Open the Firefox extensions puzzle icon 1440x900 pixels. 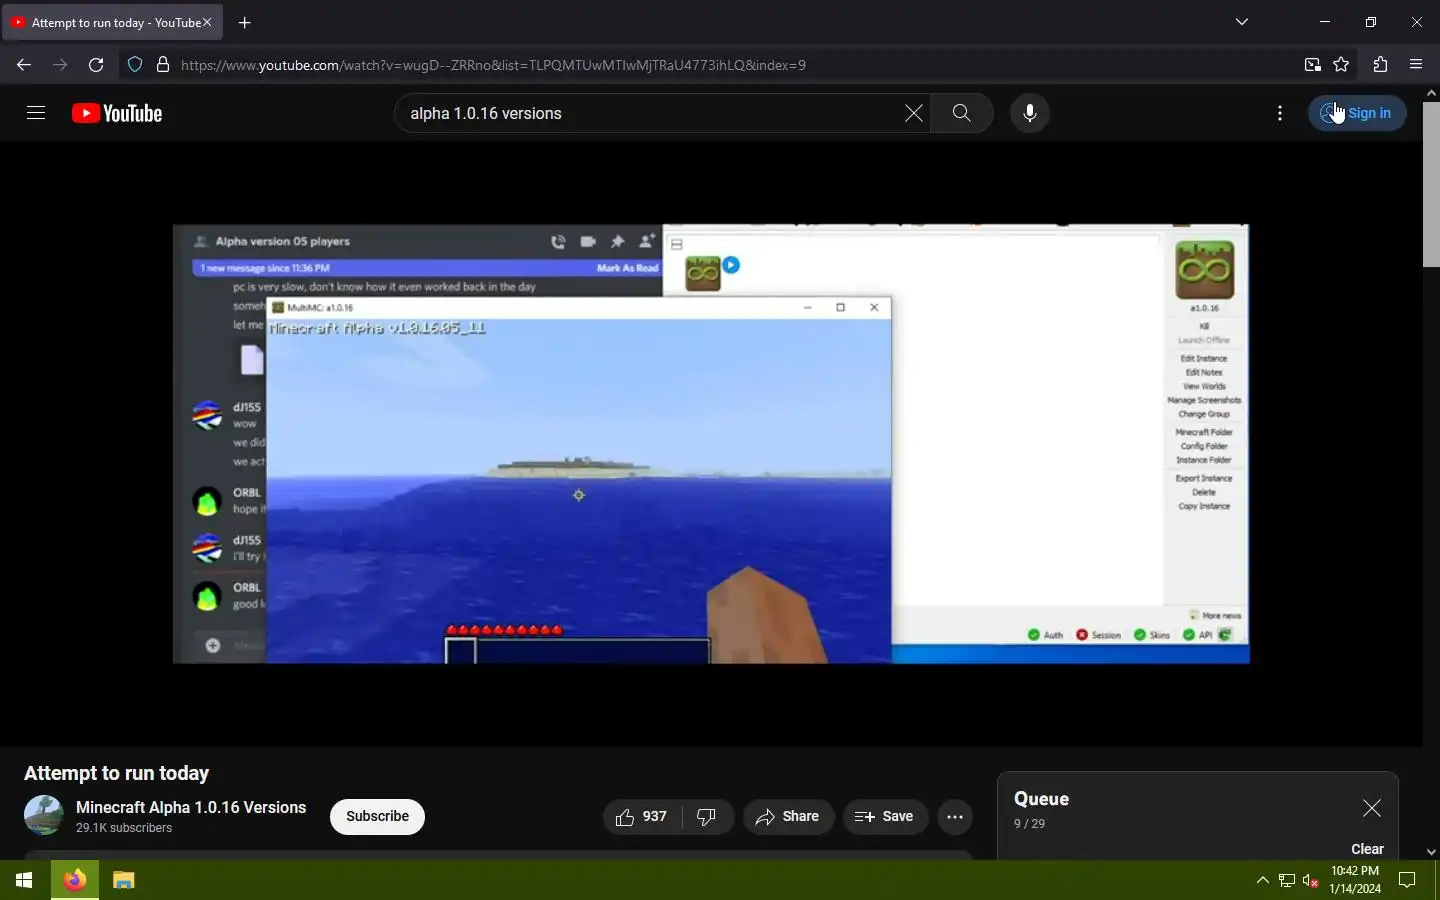pos(1380,65)
